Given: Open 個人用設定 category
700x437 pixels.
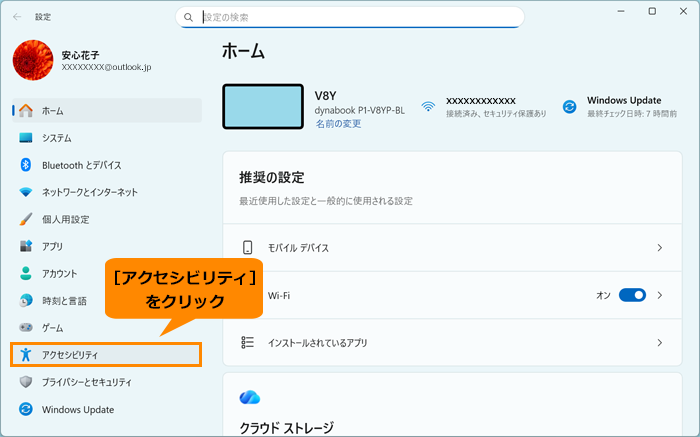Looking at the screenshot, I should pos(107,219).
